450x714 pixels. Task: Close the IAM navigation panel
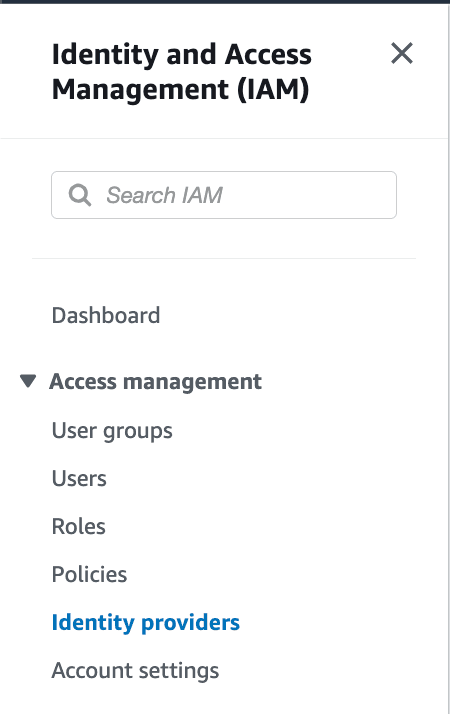(402, 53)
